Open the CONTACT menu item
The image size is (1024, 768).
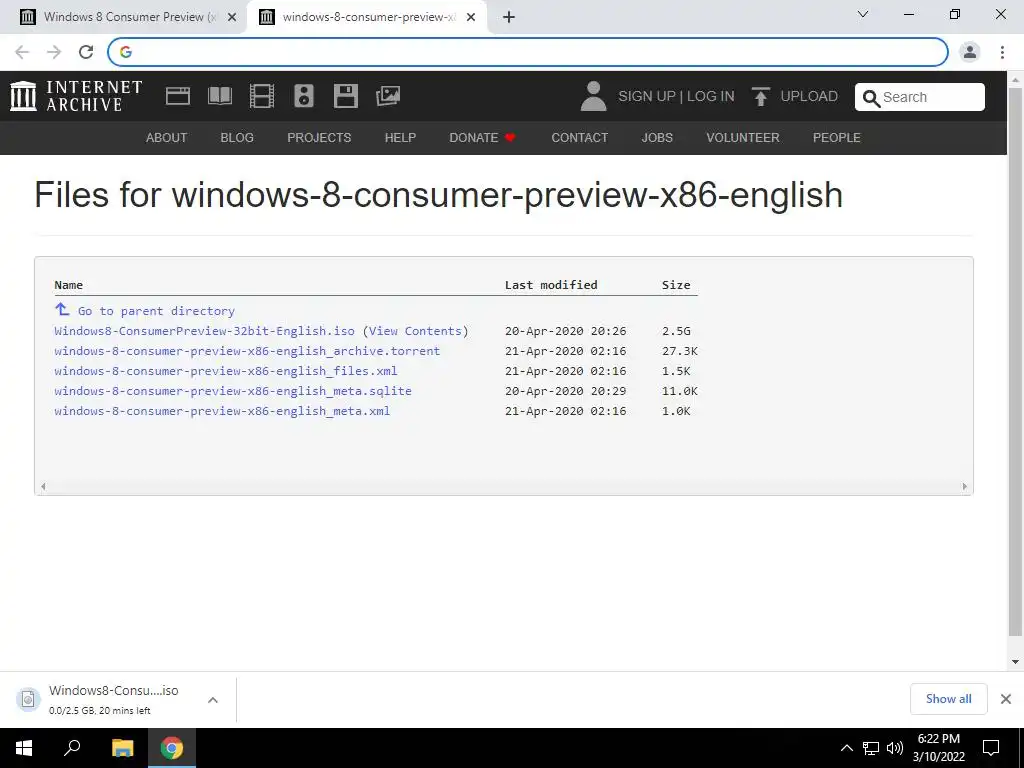click(x=579, y=138)
